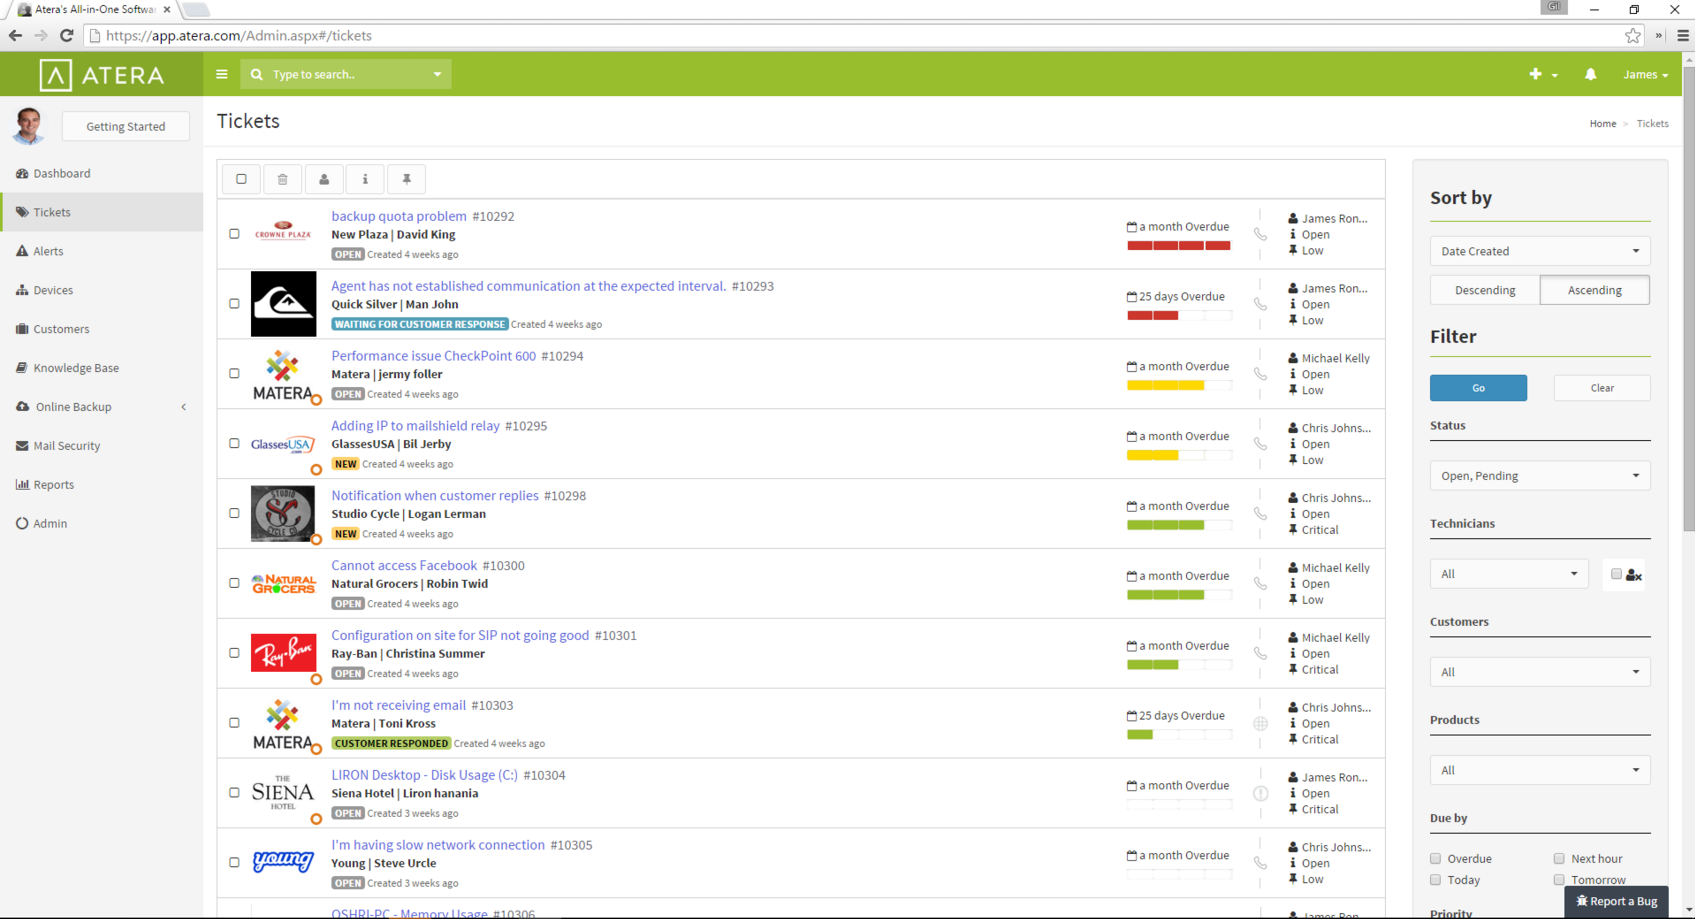Open the Products filter dropdown
The width and height of the screenshot is (1695, 919).
tap(1540, 770)
